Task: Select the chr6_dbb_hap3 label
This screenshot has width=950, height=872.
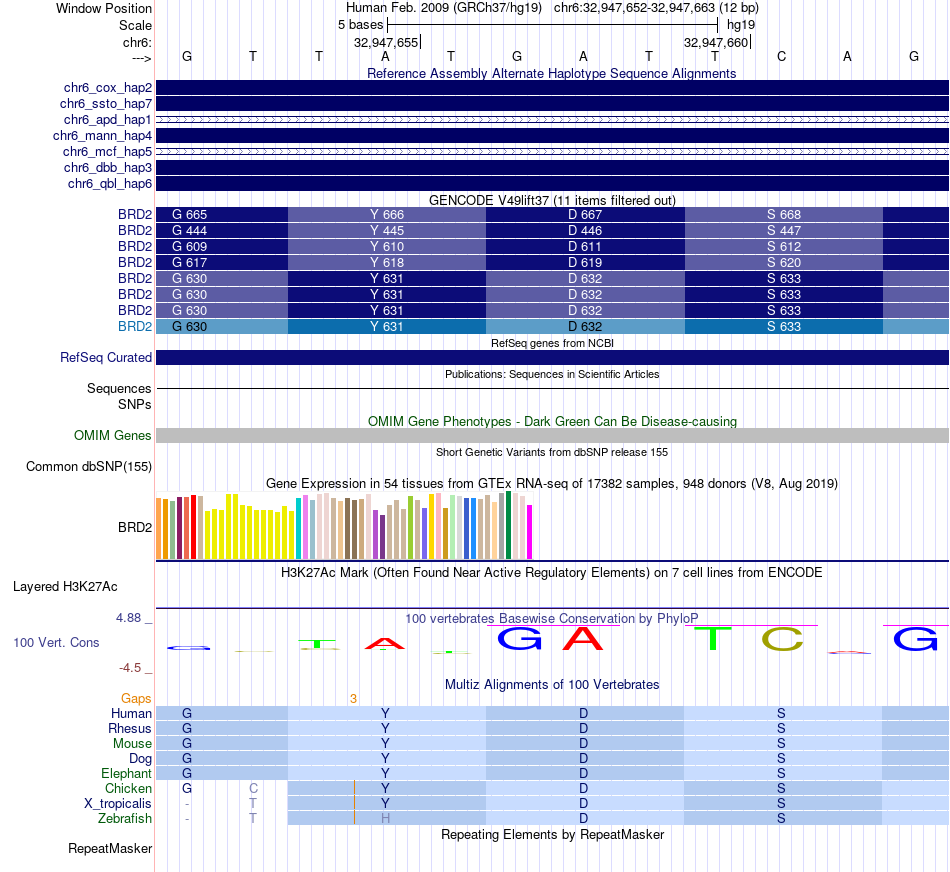Action: click(x=108, y=167)
